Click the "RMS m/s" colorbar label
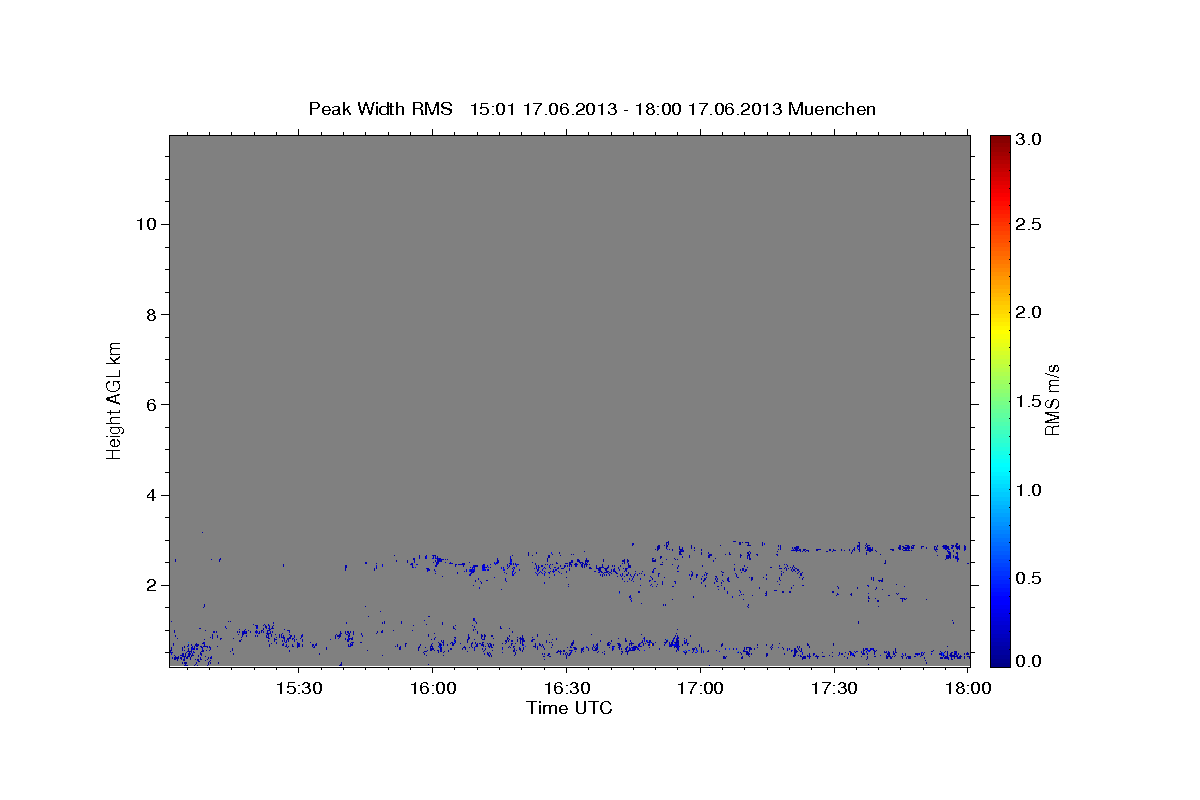The image size is (1200, 800). click(1052, 400)
